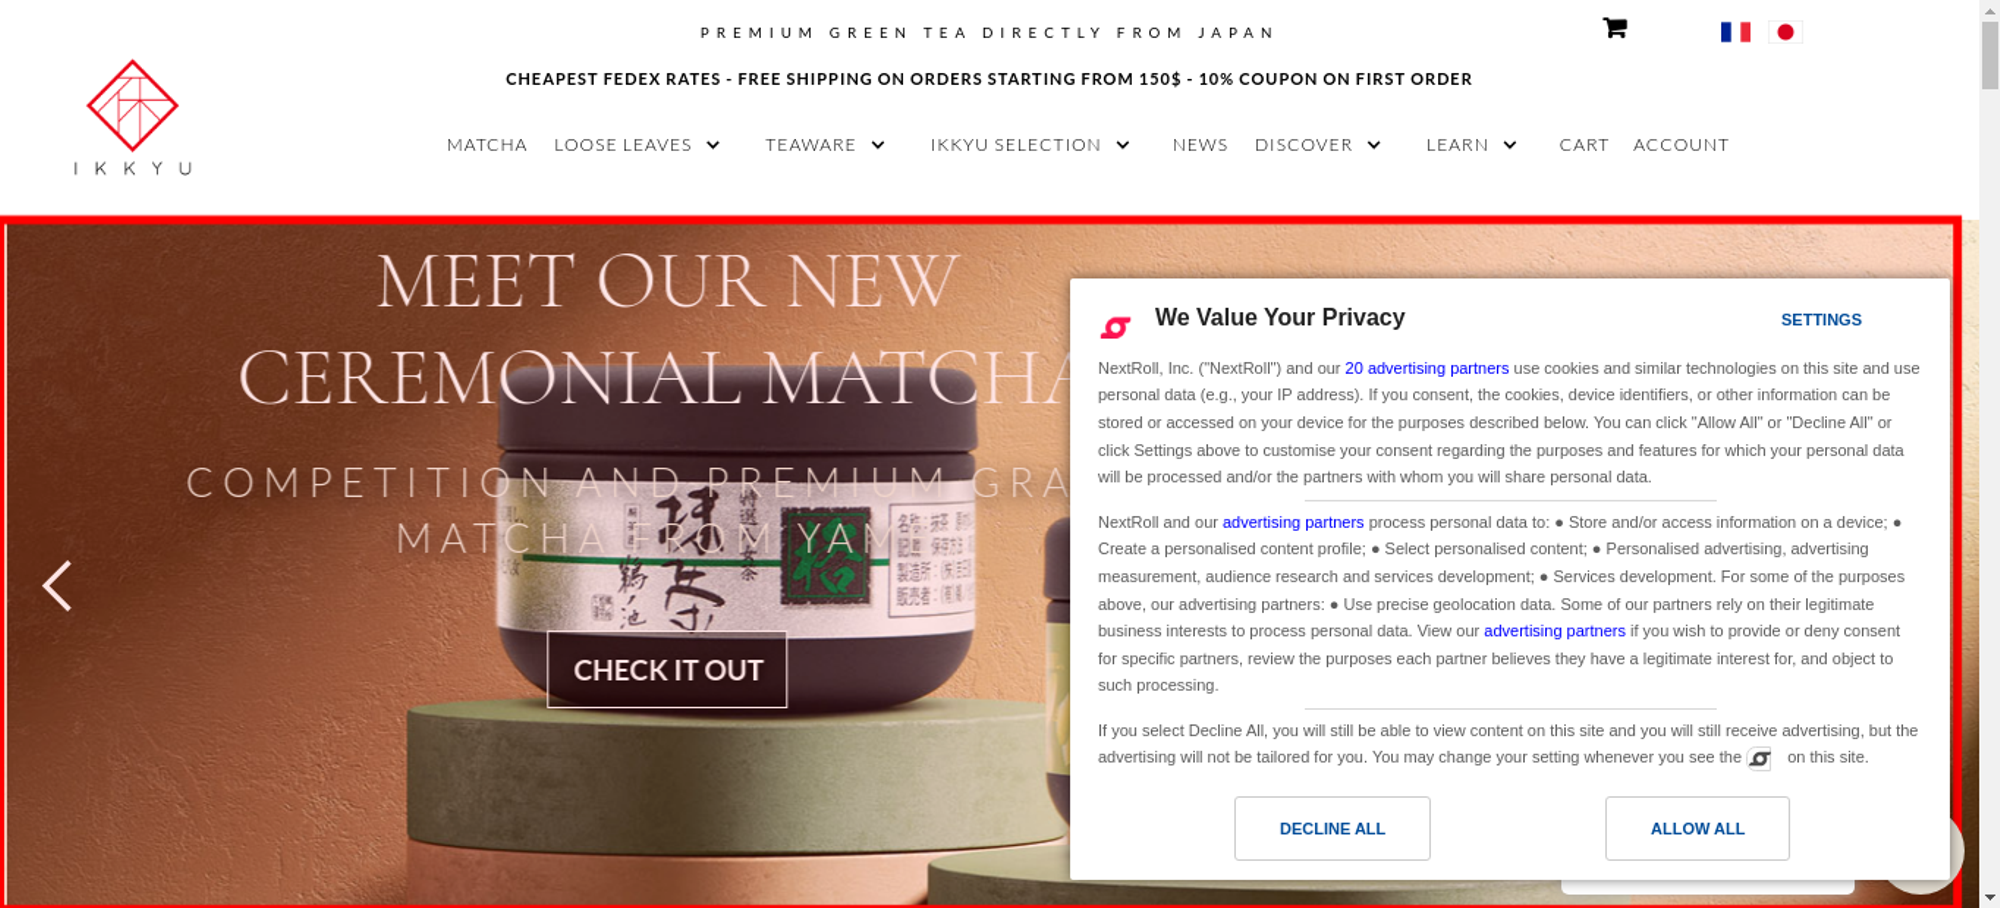Go to previous slide arrow
The width and height of the screenshot is (2000, 908).
click(x=57, y=586)
